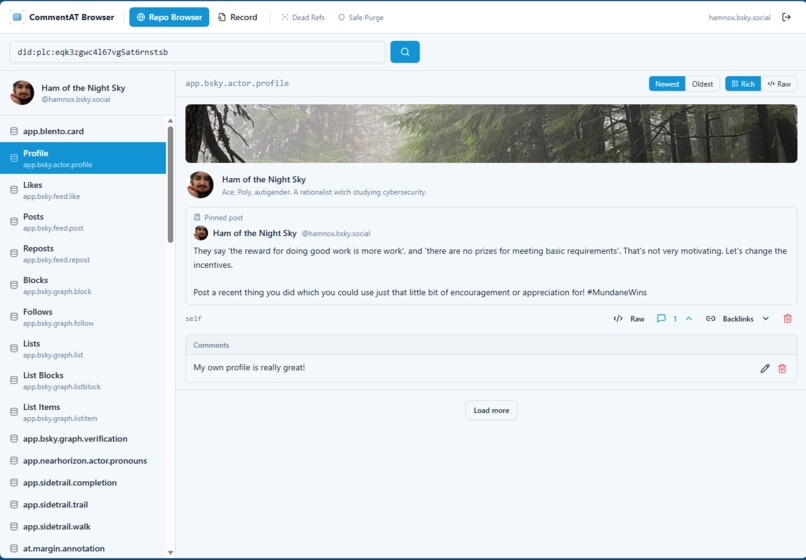Click database icon beside Follows

[14, 317]
